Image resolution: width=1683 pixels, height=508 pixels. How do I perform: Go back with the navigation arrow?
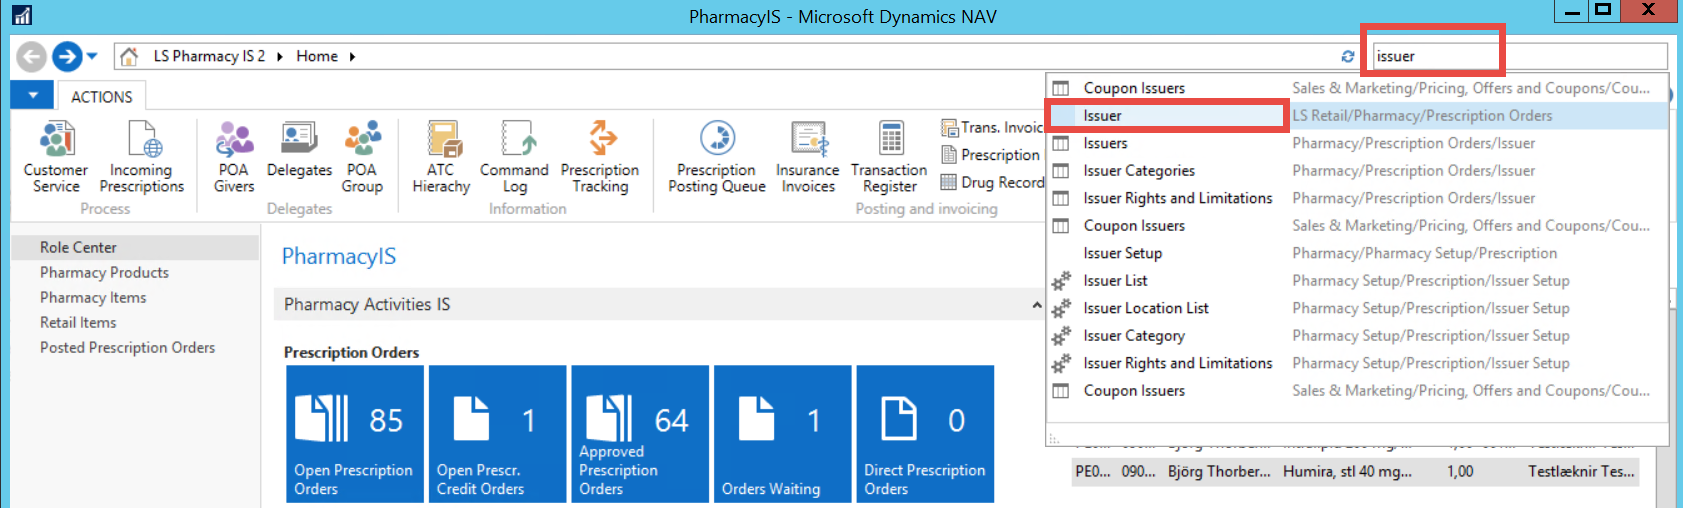pyautogui.click(x=32, y=57)
